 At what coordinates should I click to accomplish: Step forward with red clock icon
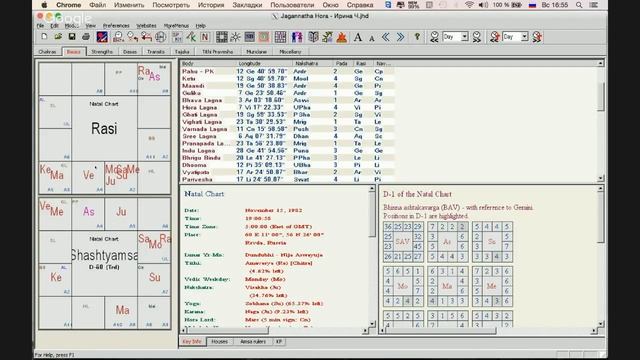(537, 37)
